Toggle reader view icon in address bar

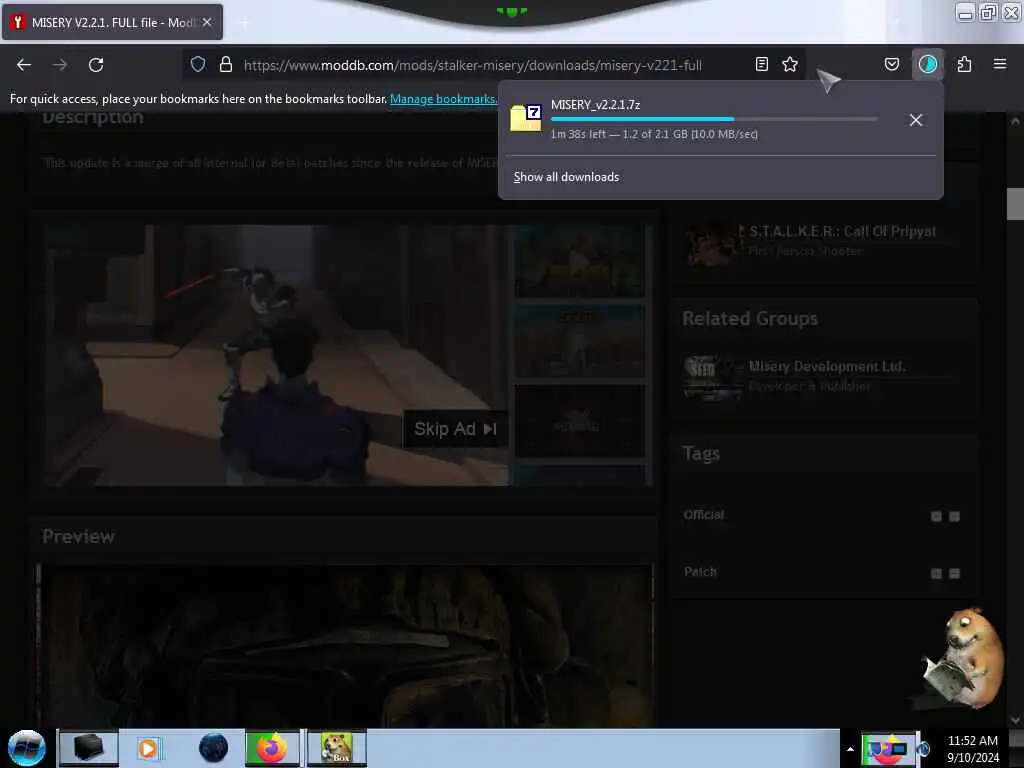761,64
